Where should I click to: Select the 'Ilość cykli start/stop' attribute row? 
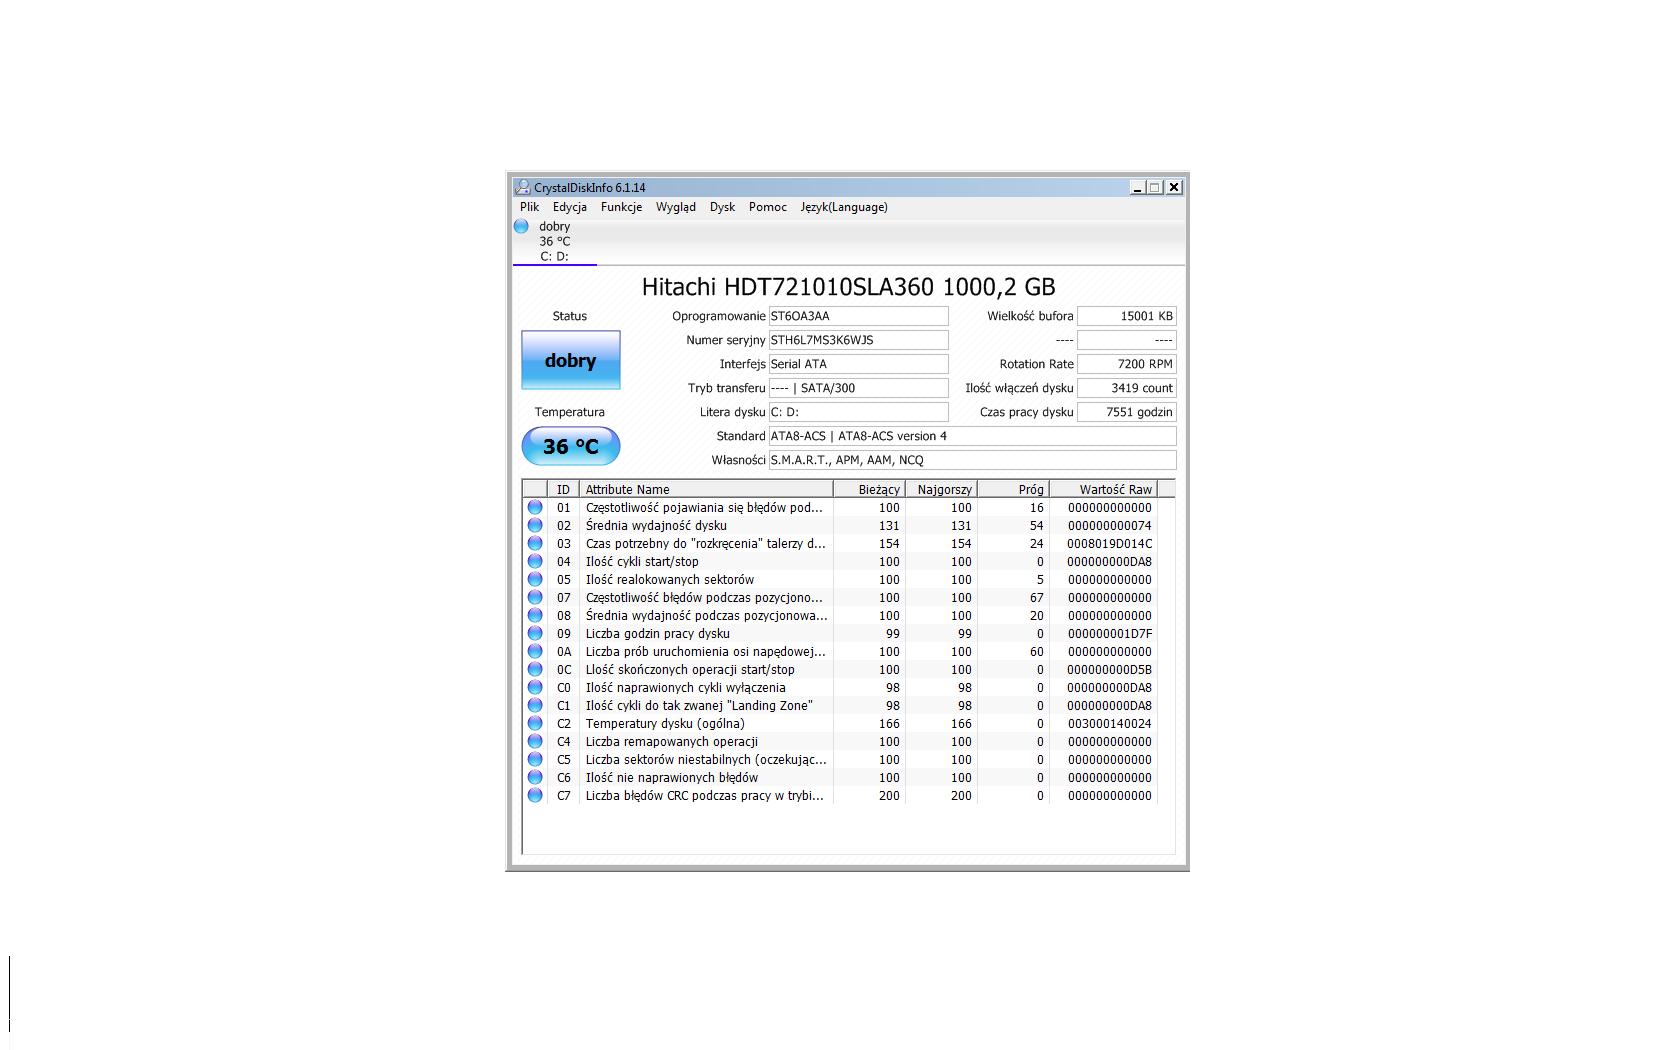(x=840, y=562)
